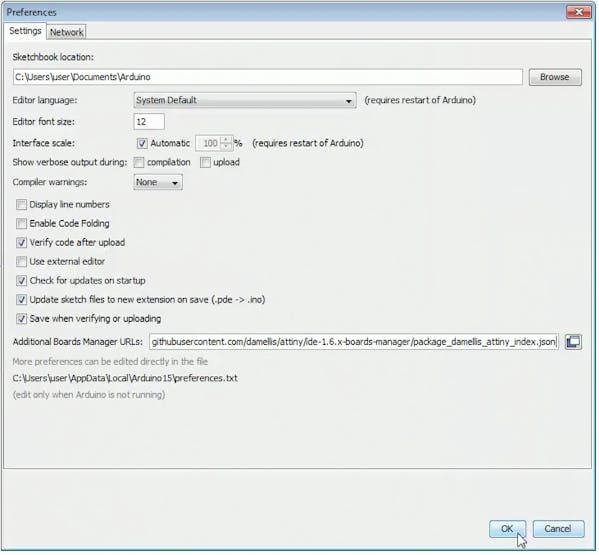Viewport: 599px width, 555px height.
Task: Click the Browse button for sketchbook location
Action: click(x=555, y=77)
